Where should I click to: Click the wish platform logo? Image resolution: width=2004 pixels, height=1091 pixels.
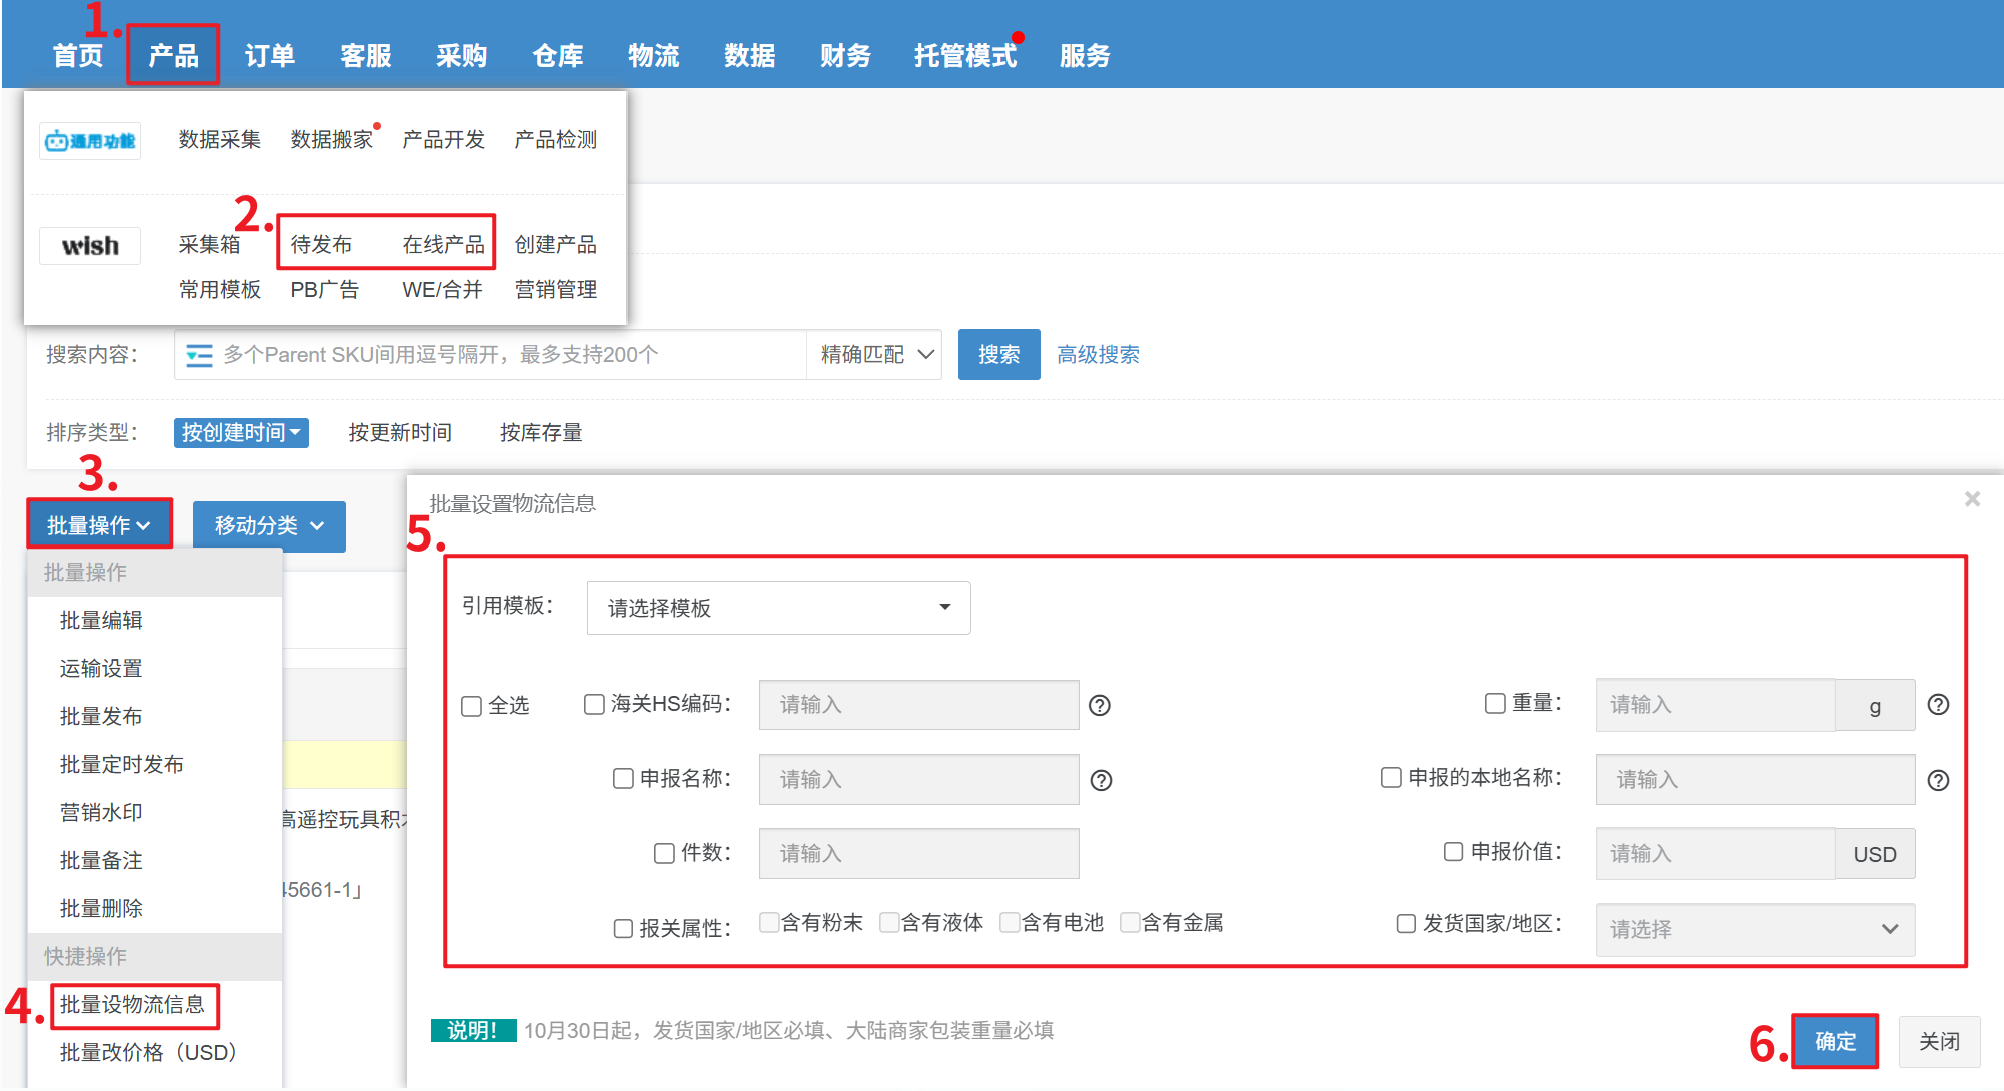pyautogui.click(x=90, y=246)
